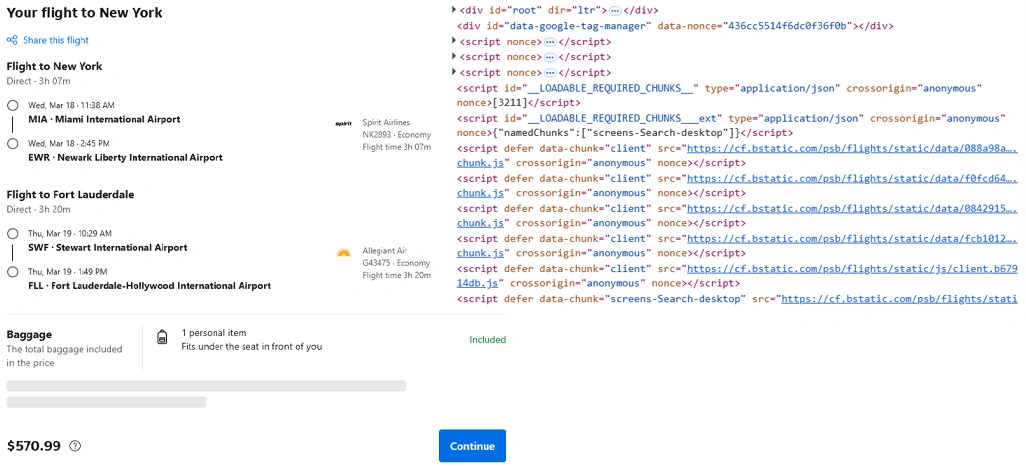Click FLL · Fort Lauderdale-Hollywood International Airport
1026x466 pixels.
tap(149, 286)
